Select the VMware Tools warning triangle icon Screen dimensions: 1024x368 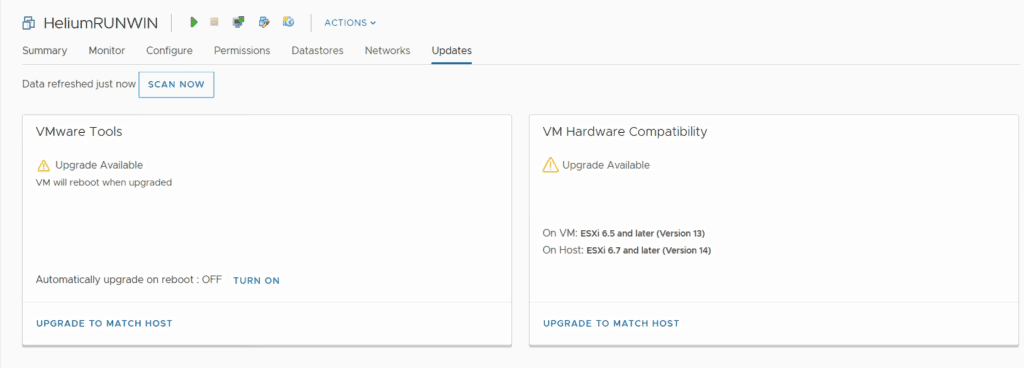click(x=44, y=166)
